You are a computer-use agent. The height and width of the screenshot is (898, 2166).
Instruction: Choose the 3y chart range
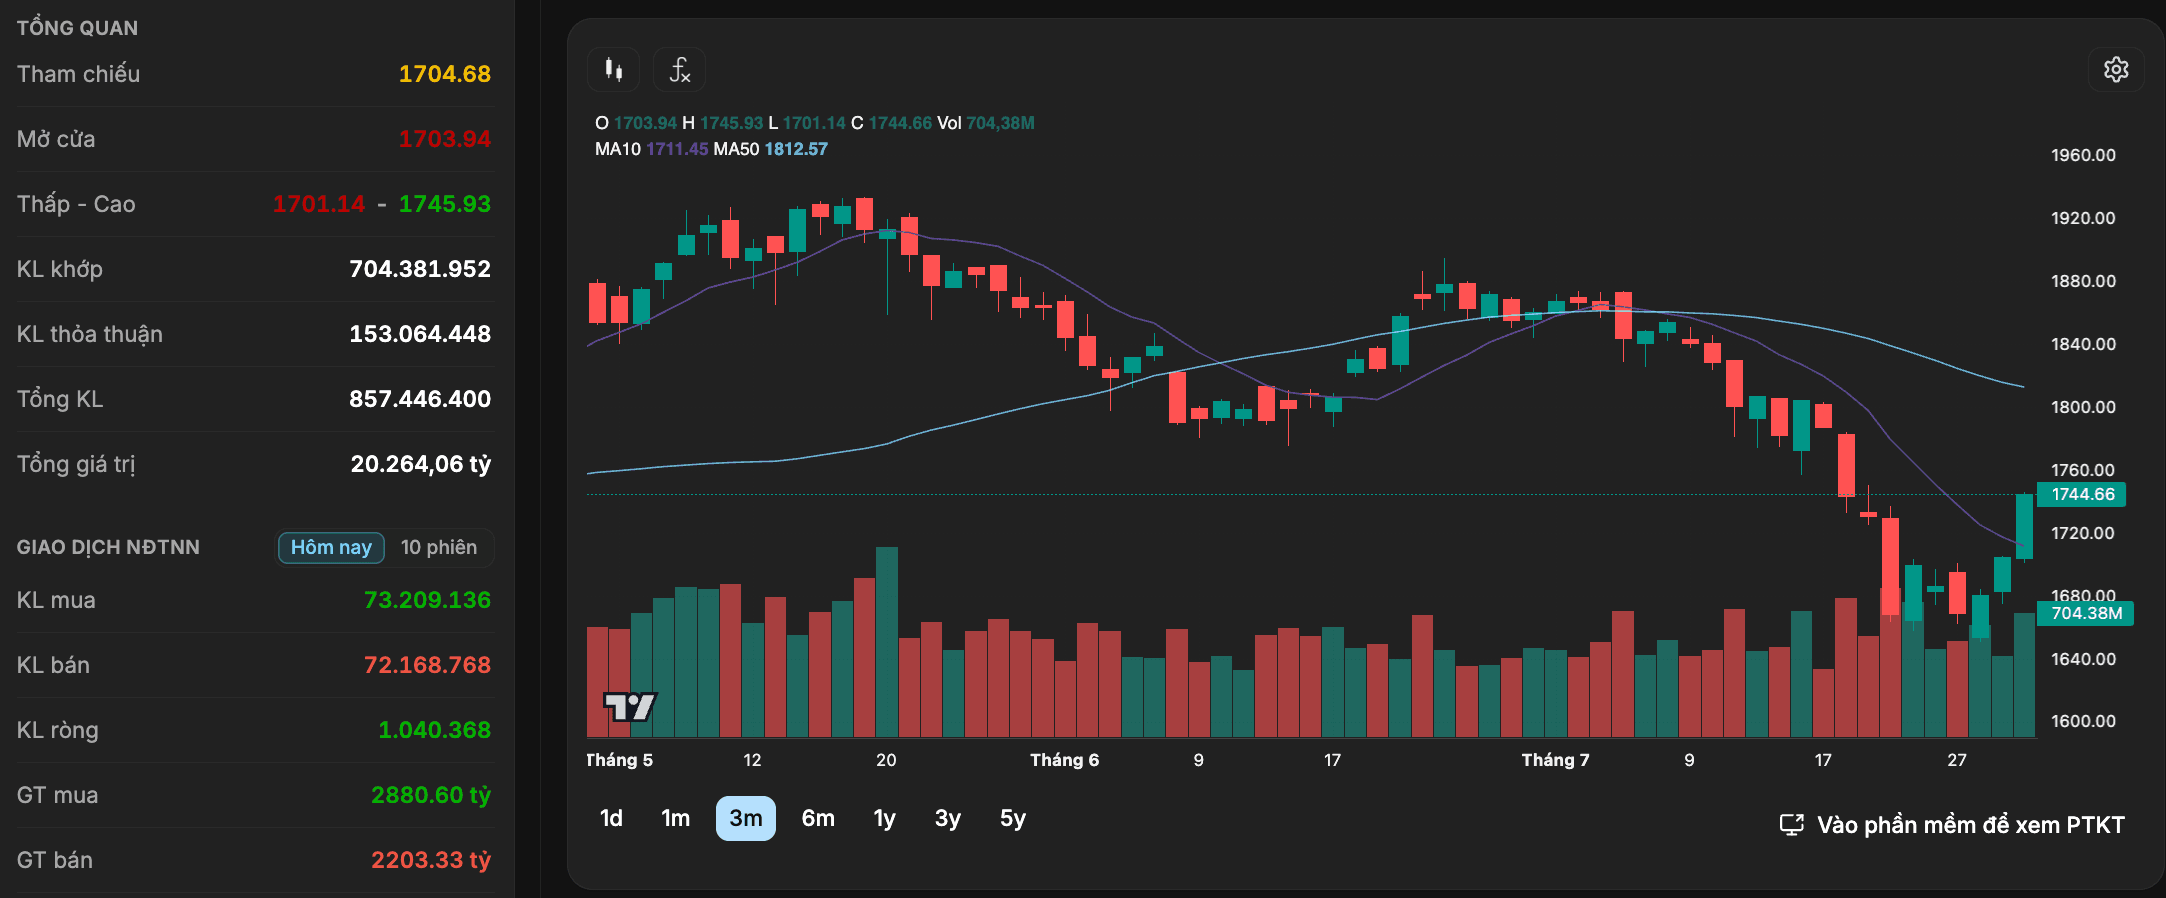948,818
